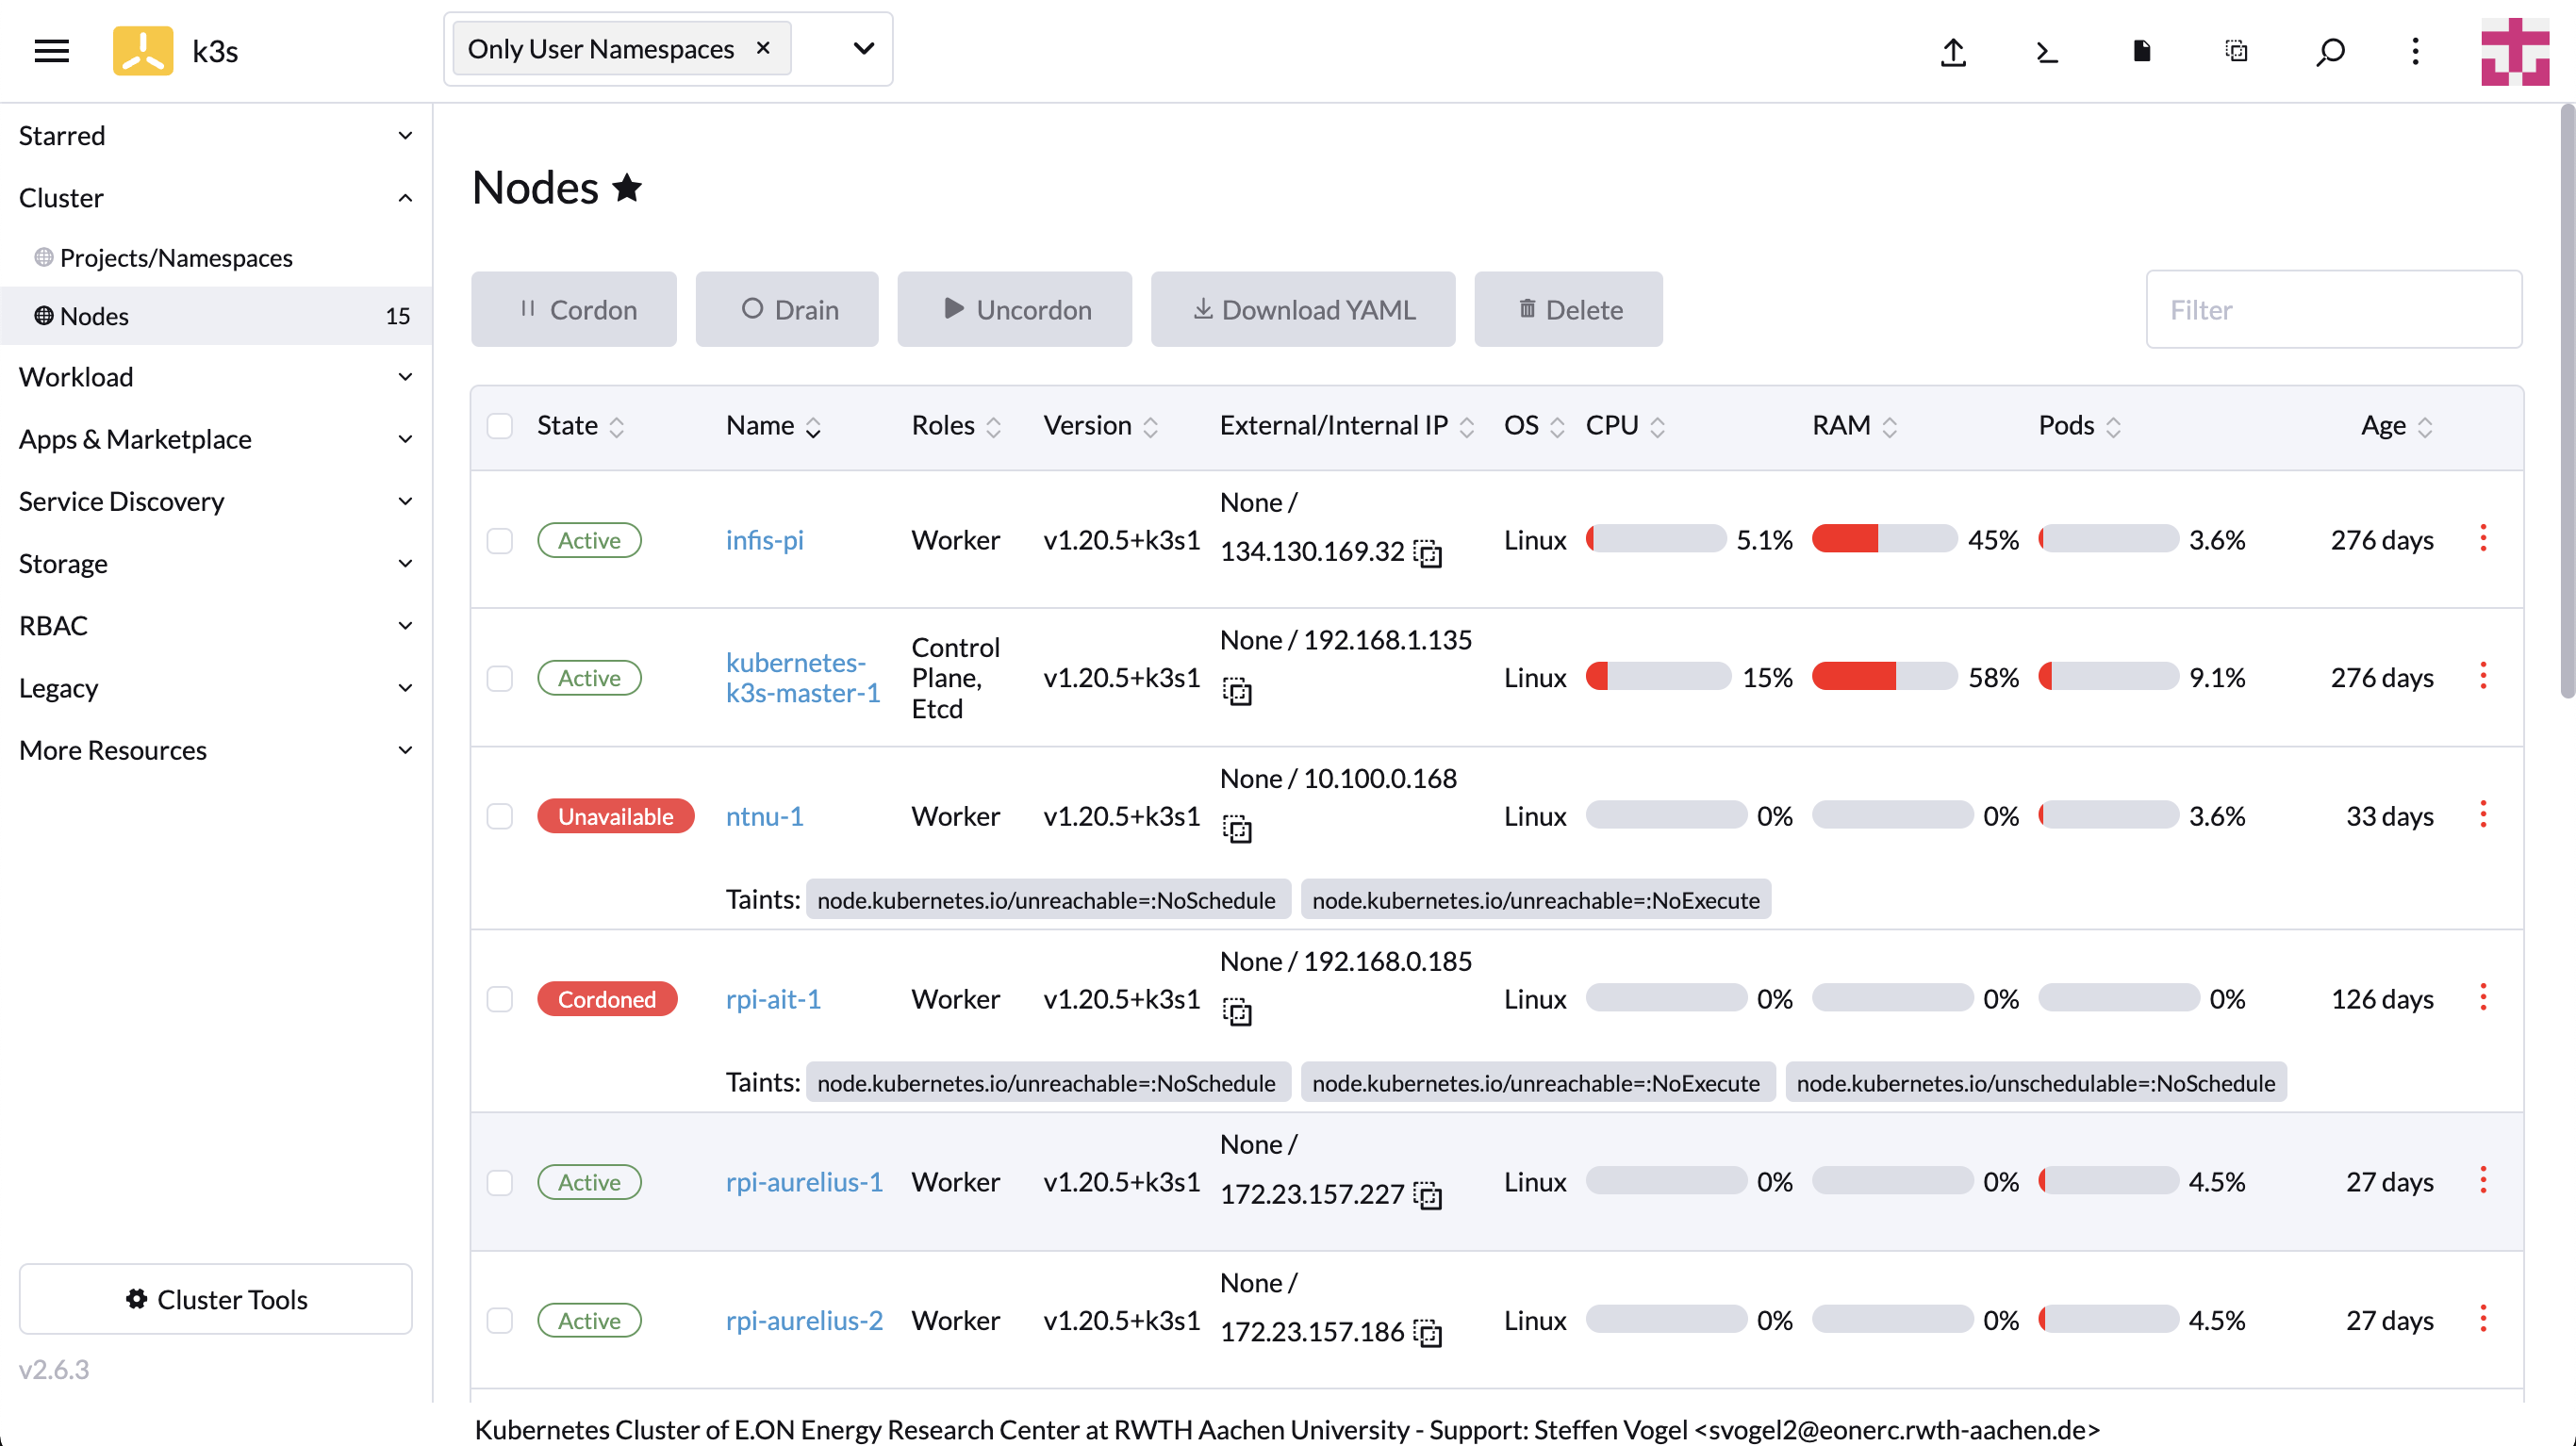Open the kubectl shell icon
Viewport: 2576px width, 1446px height.
coord(2047,51)
